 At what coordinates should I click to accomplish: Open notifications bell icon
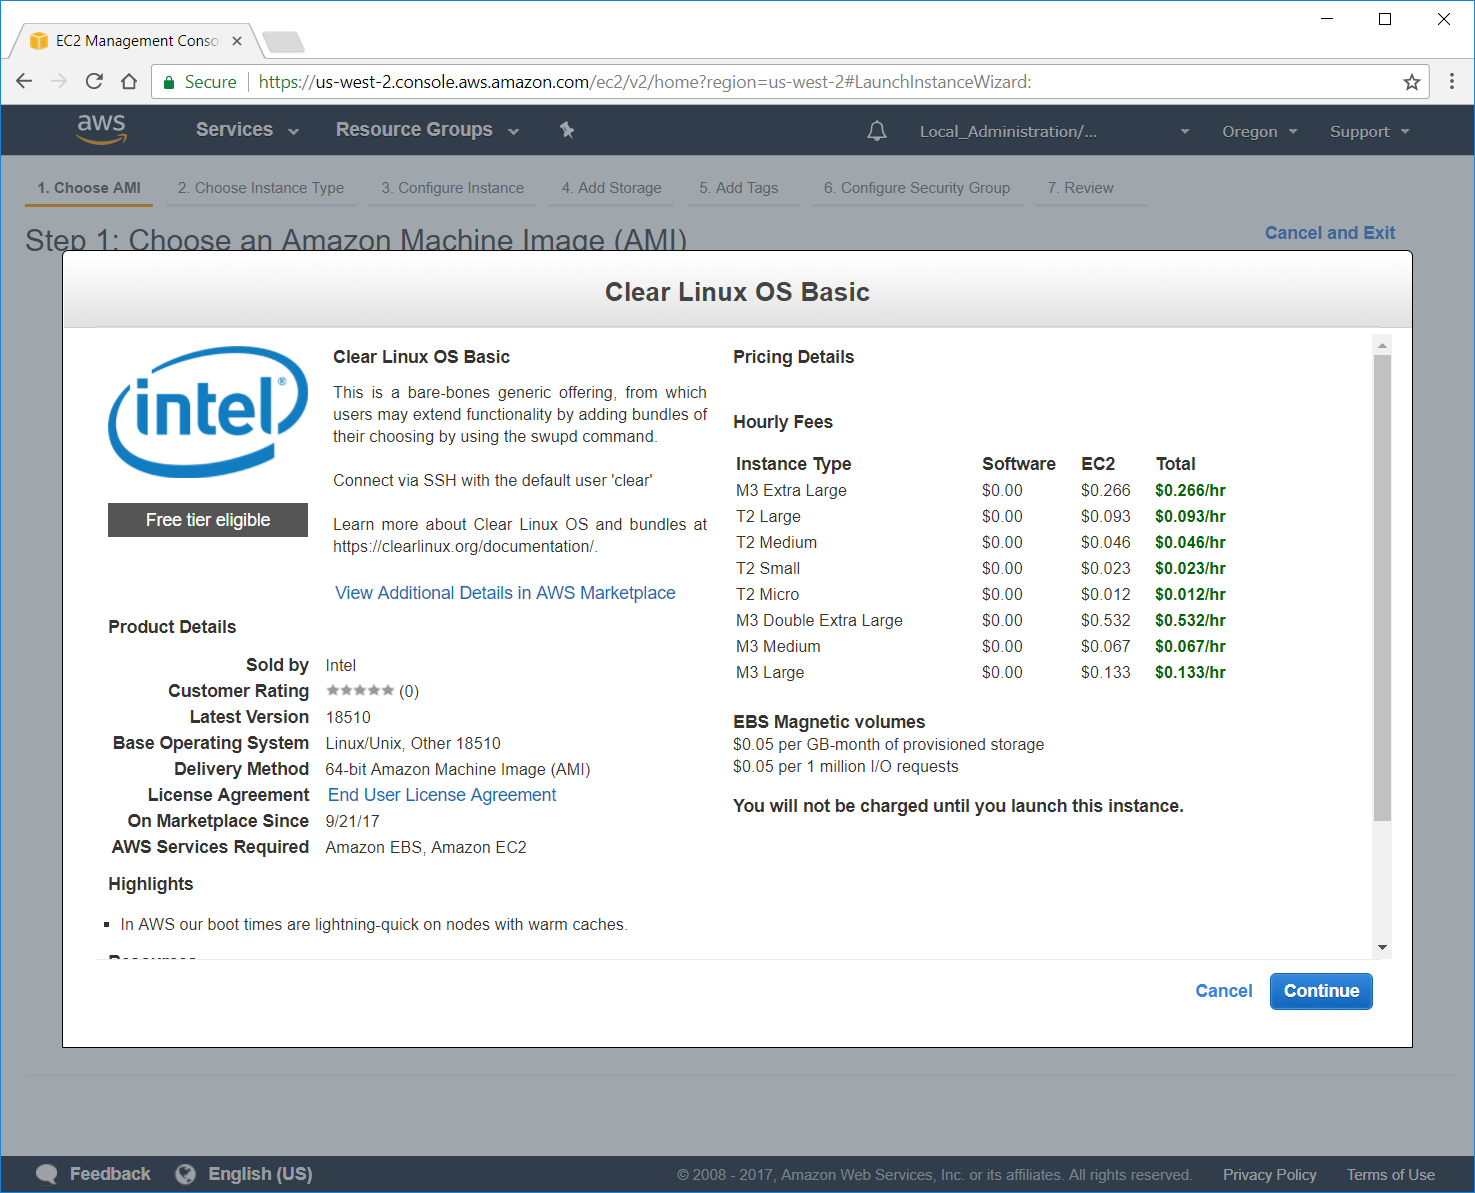point(877,131)
